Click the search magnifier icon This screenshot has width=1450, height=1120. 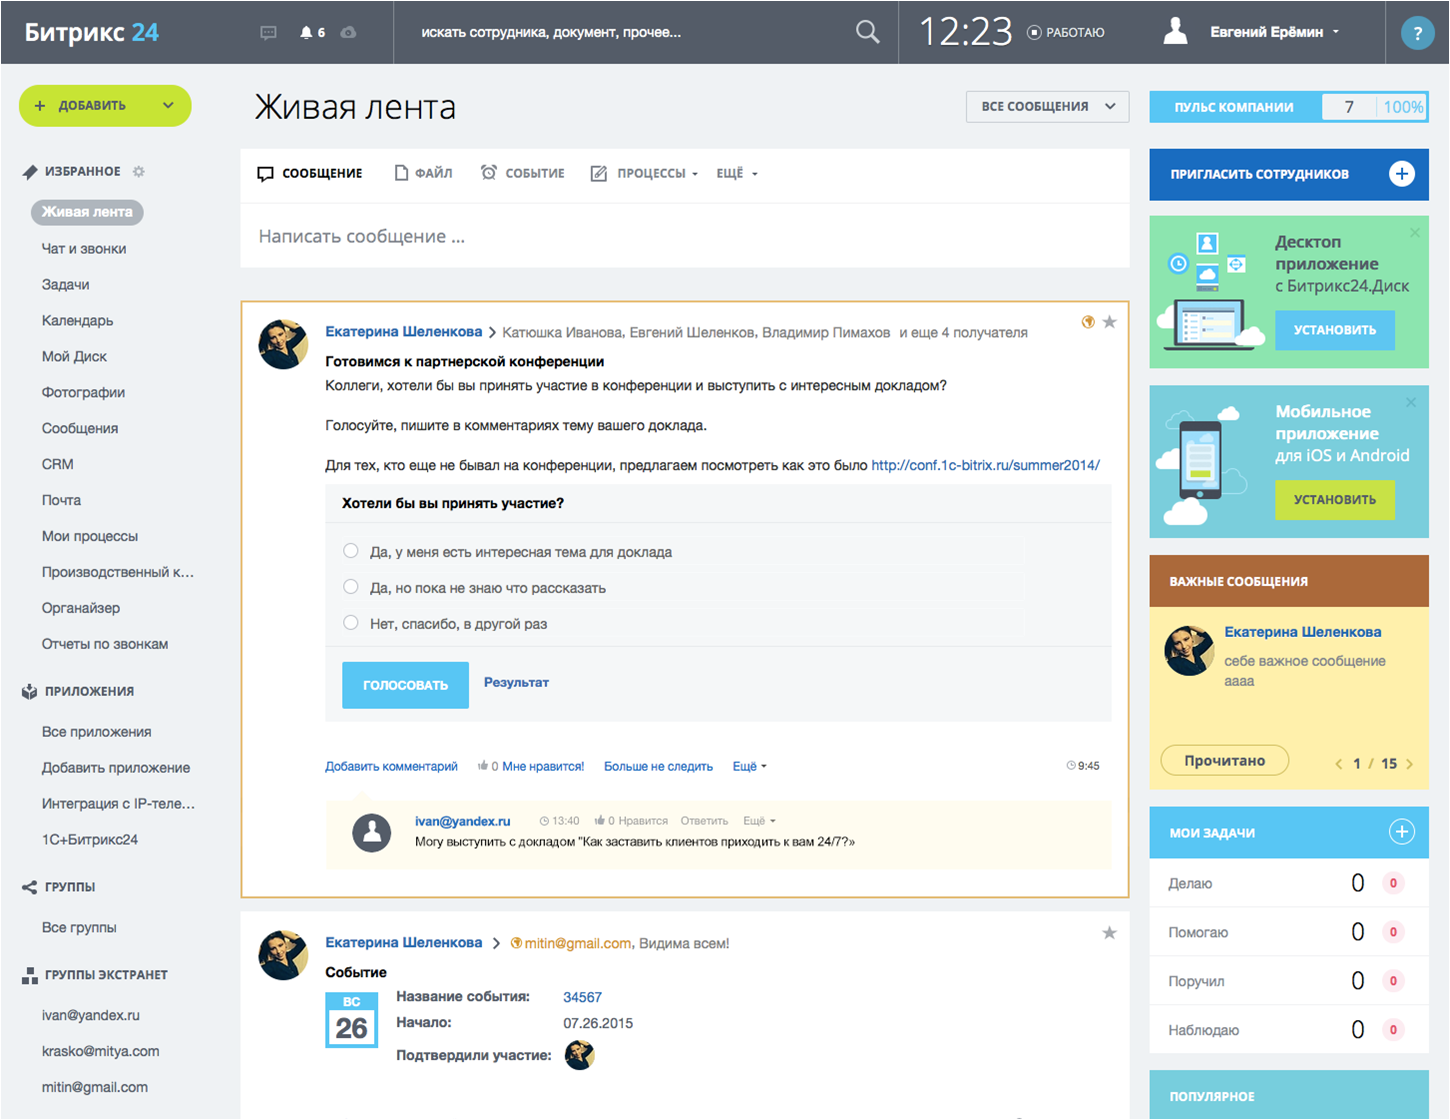(x=868, y=32)
